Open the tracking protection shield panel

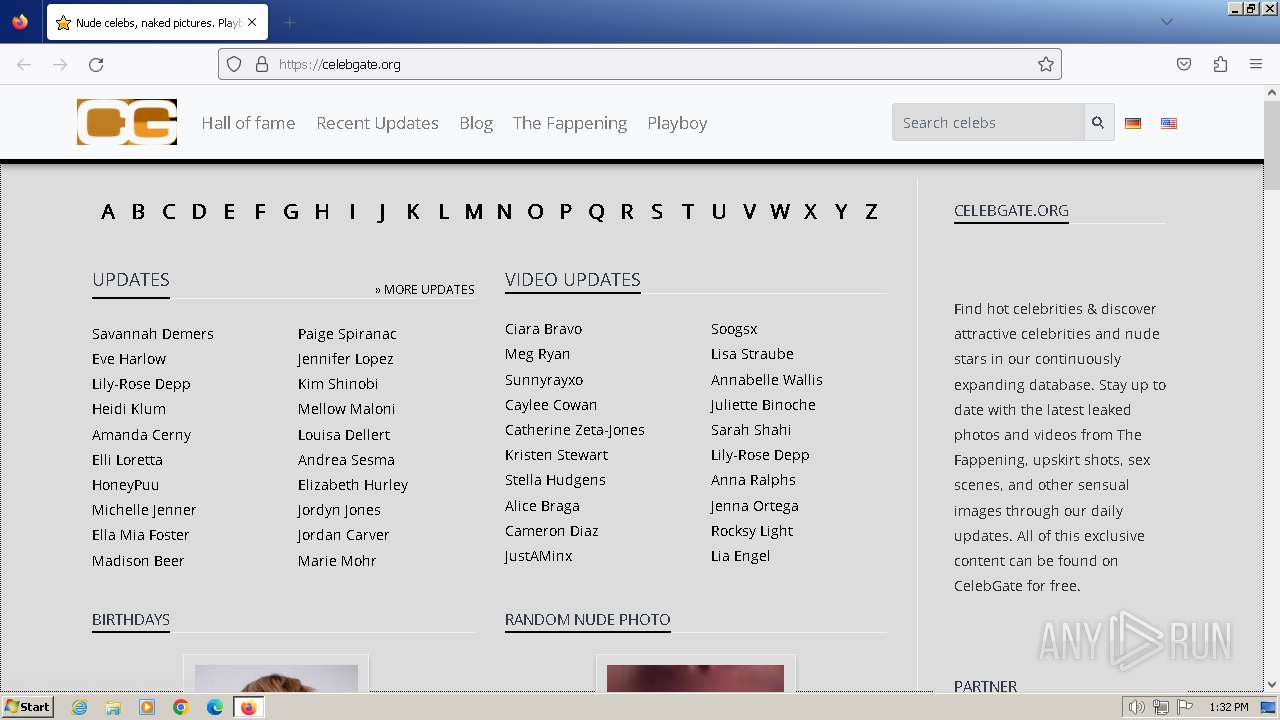coord(234,64)
